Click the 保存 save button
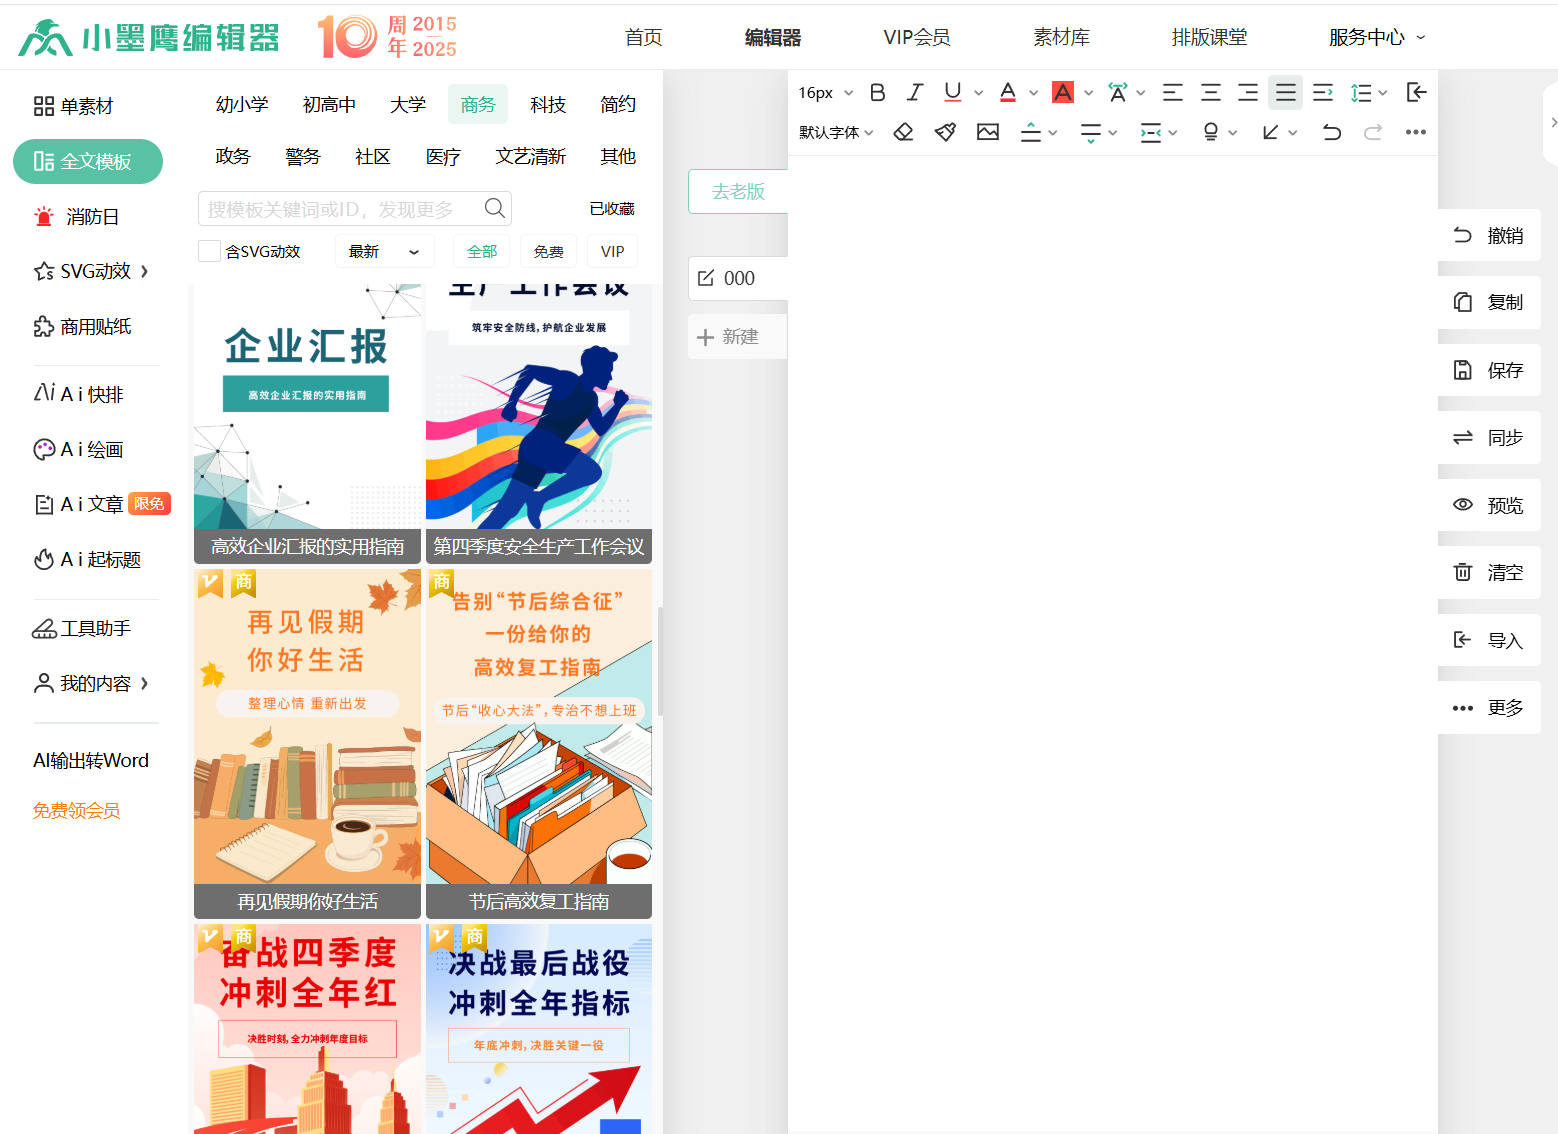 (1488, 370)
